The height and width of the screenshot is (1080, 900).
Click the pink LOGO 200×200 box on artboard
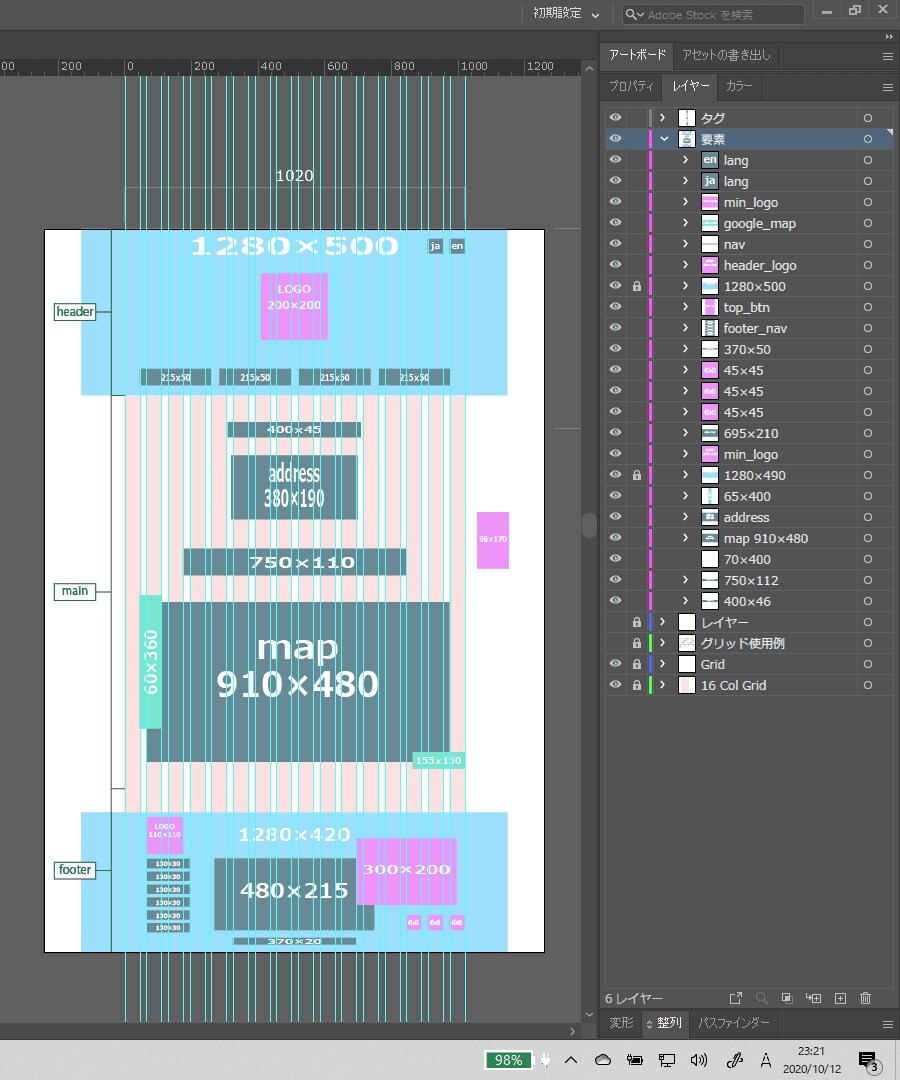[294, 307]
